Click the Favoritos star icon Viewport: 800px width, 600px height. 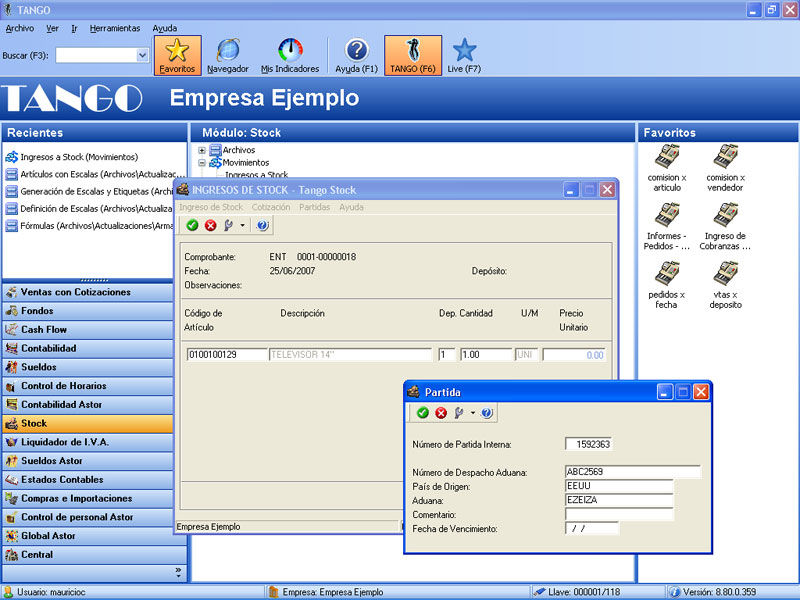(177, 50)
